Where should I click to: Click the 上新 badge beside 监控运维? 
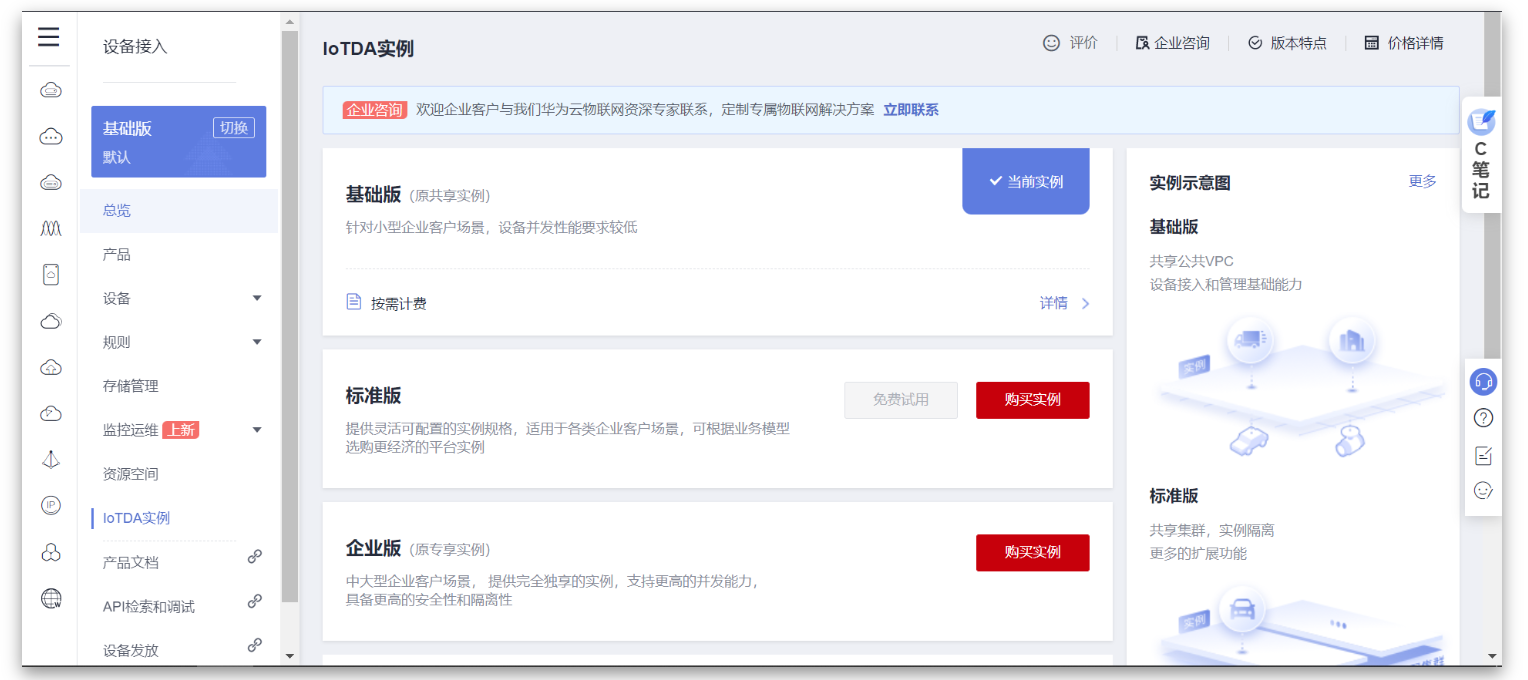point(180,430)
